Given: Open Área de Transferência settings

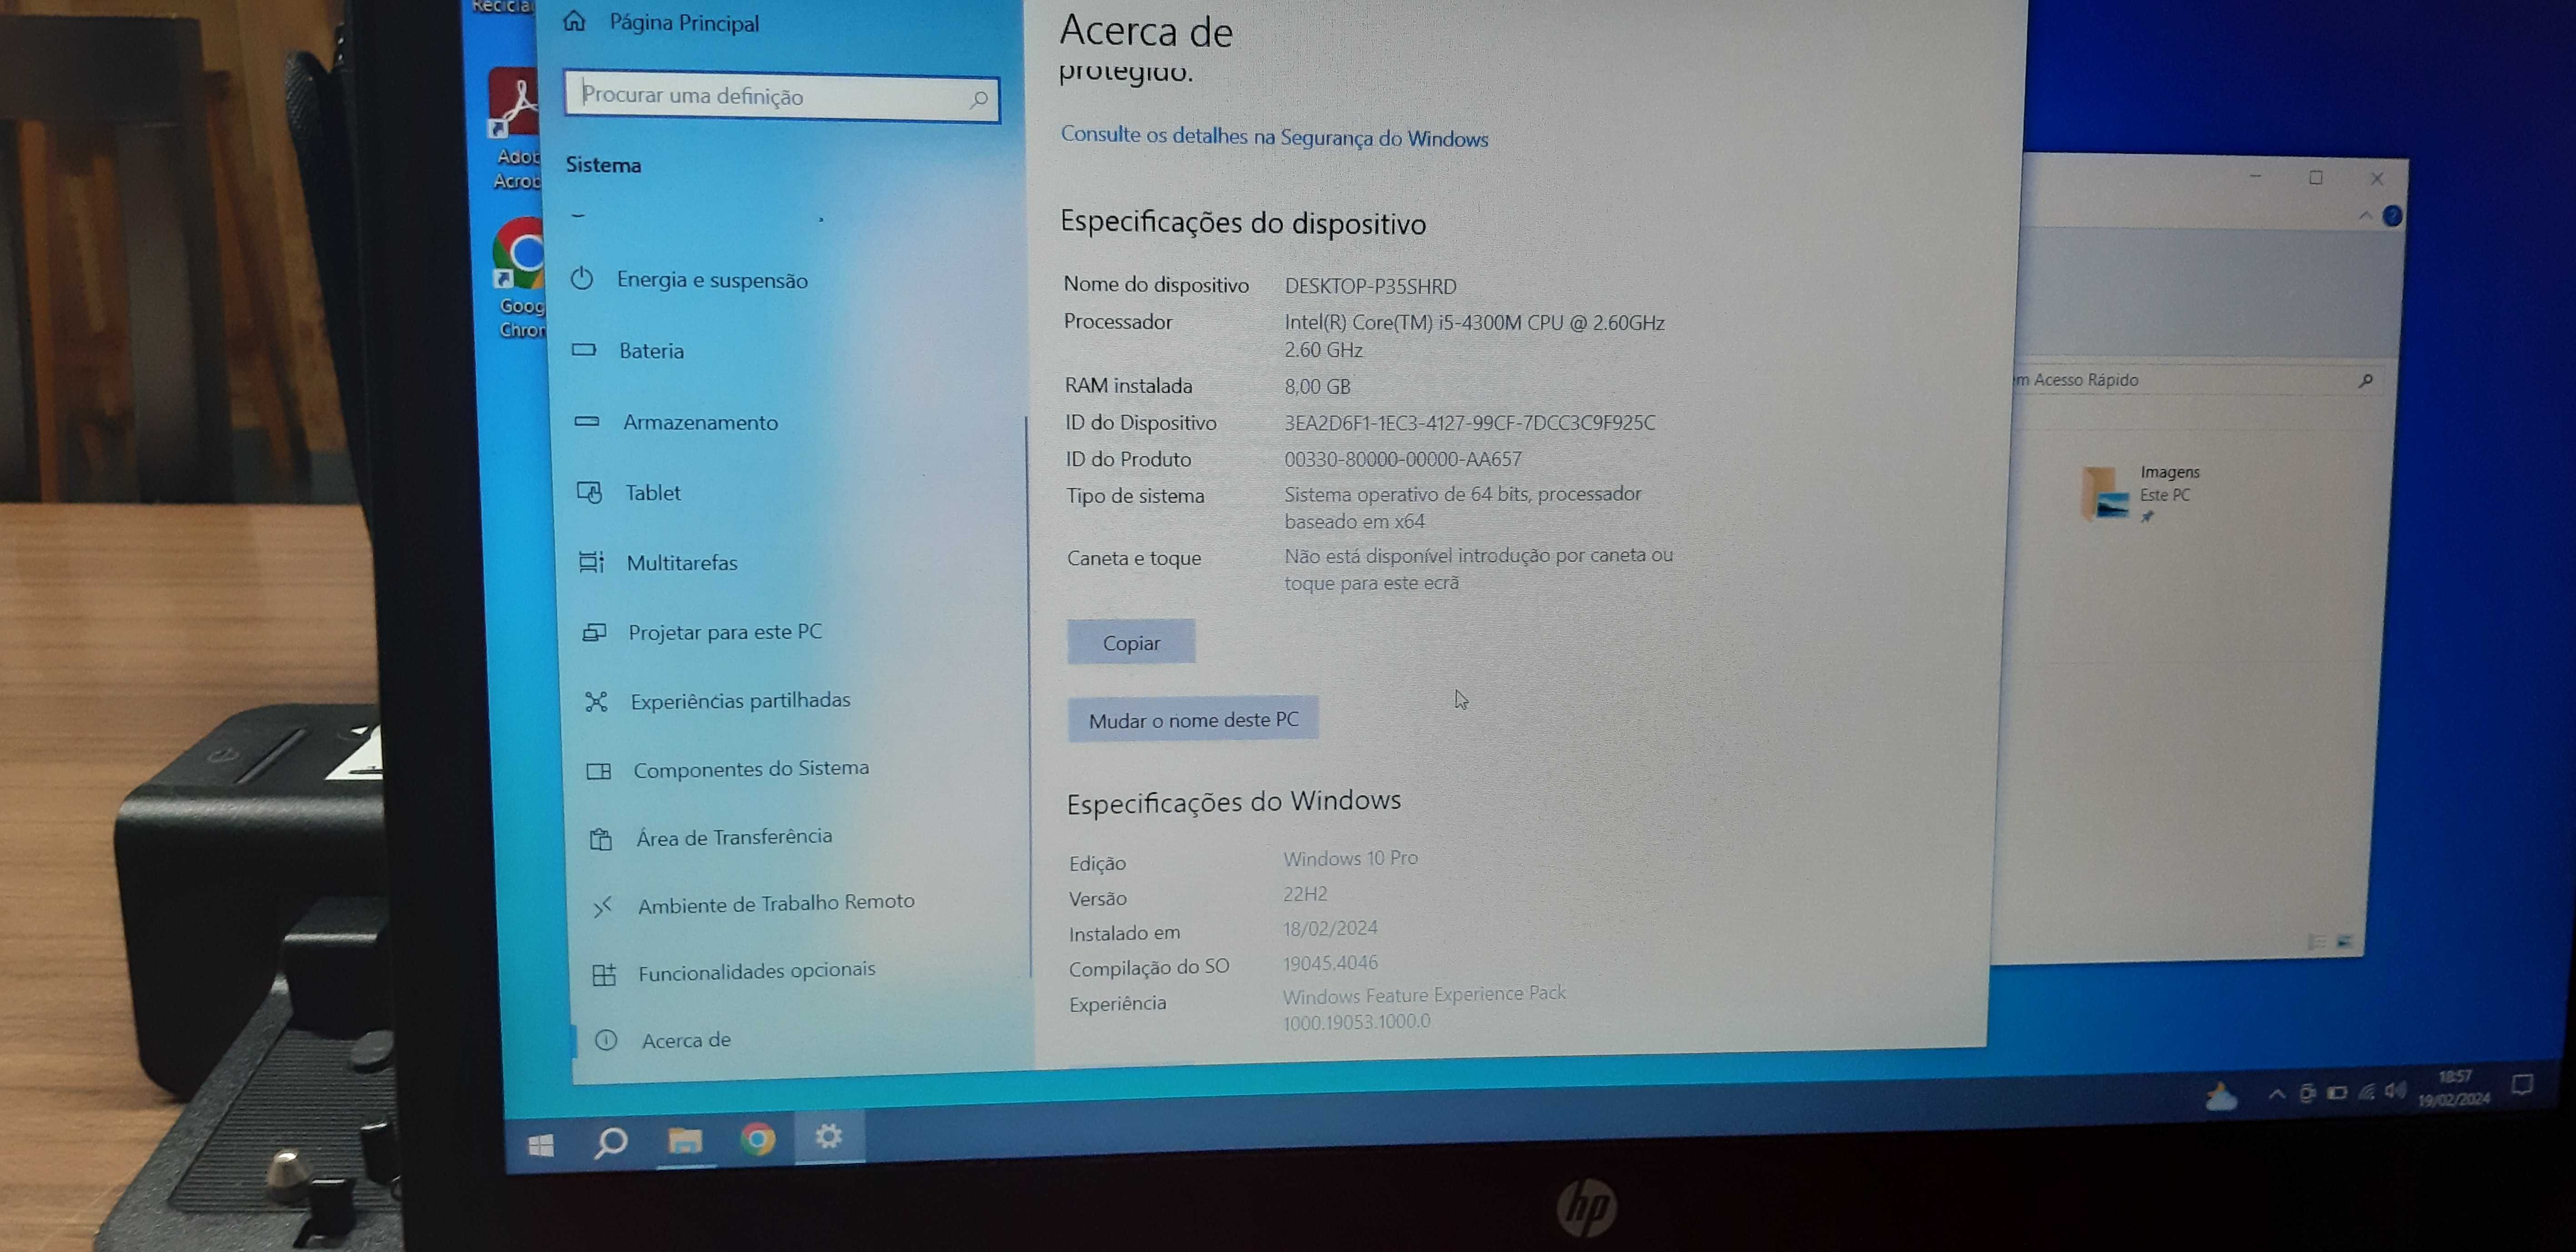Looking at the screenshot, I should [734, 837].
